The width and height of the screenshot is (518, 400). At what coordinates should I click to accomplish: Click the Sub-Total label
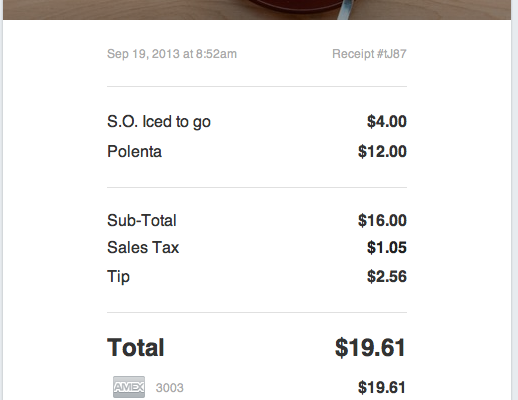[x=142, y=220]
